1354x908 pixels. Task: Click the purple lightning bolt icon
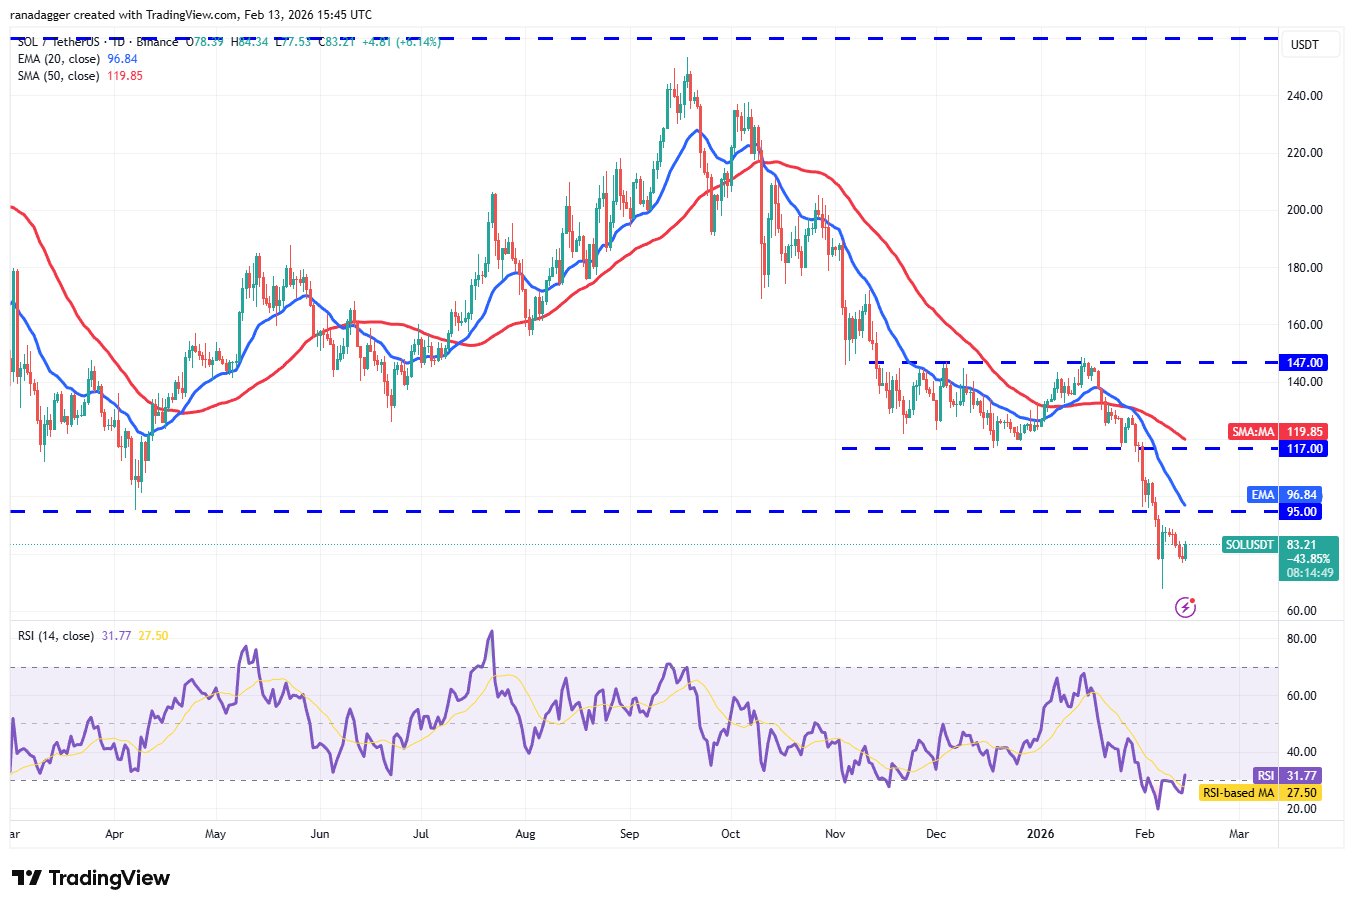click(x=1185, y=606)
